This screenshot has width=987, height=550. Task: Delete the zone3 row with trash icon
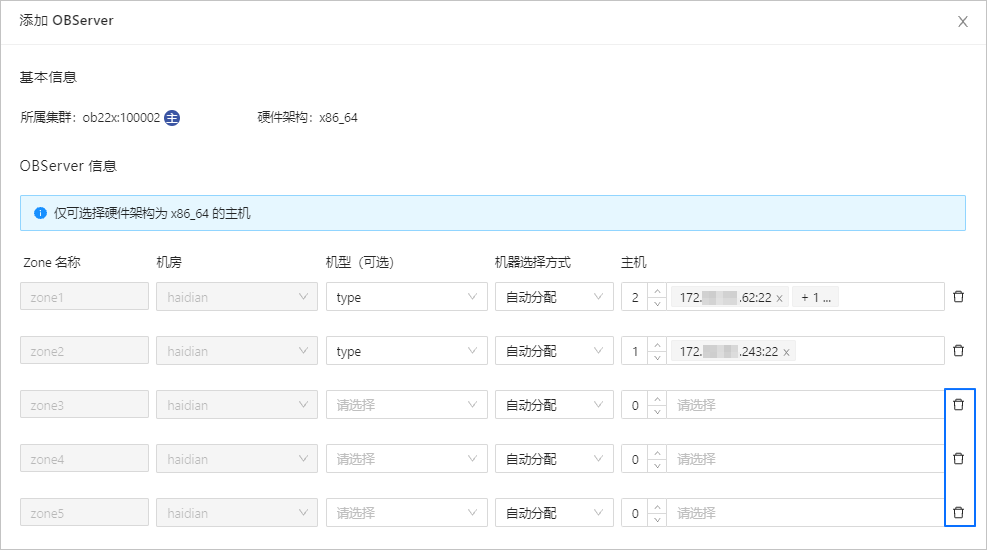coord(958,405)
